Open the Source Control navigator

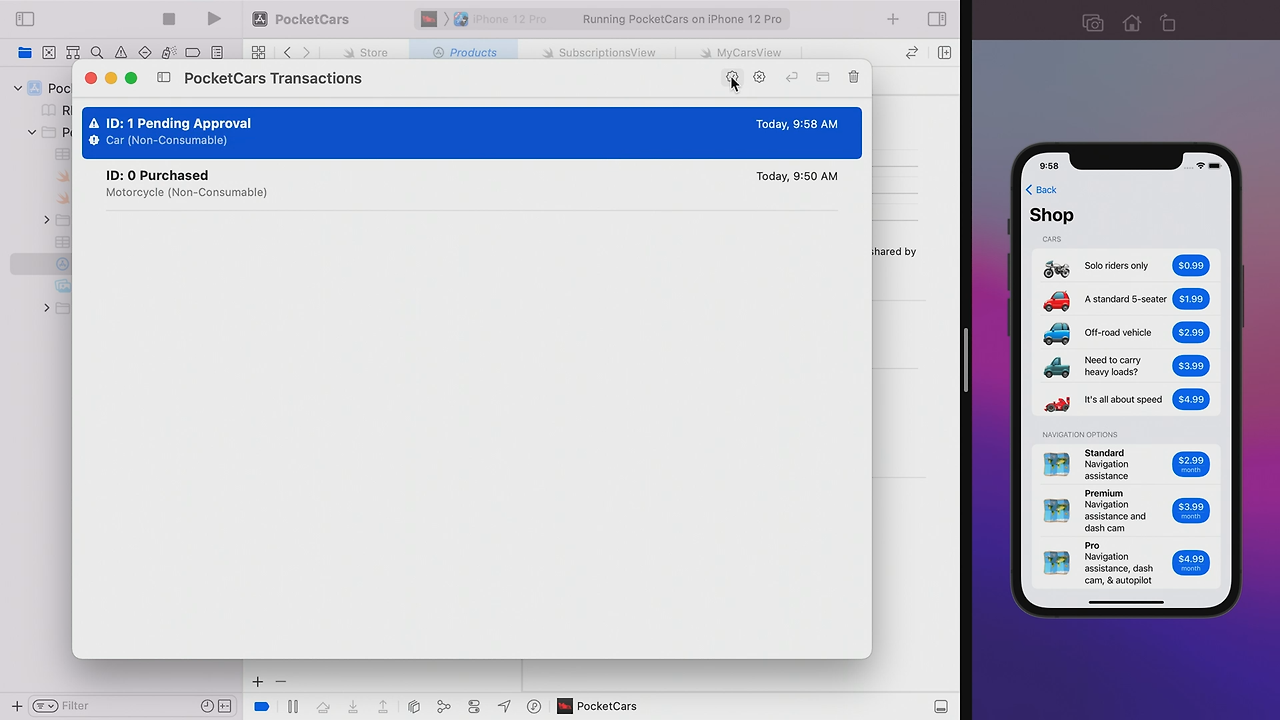pos(49,53)
